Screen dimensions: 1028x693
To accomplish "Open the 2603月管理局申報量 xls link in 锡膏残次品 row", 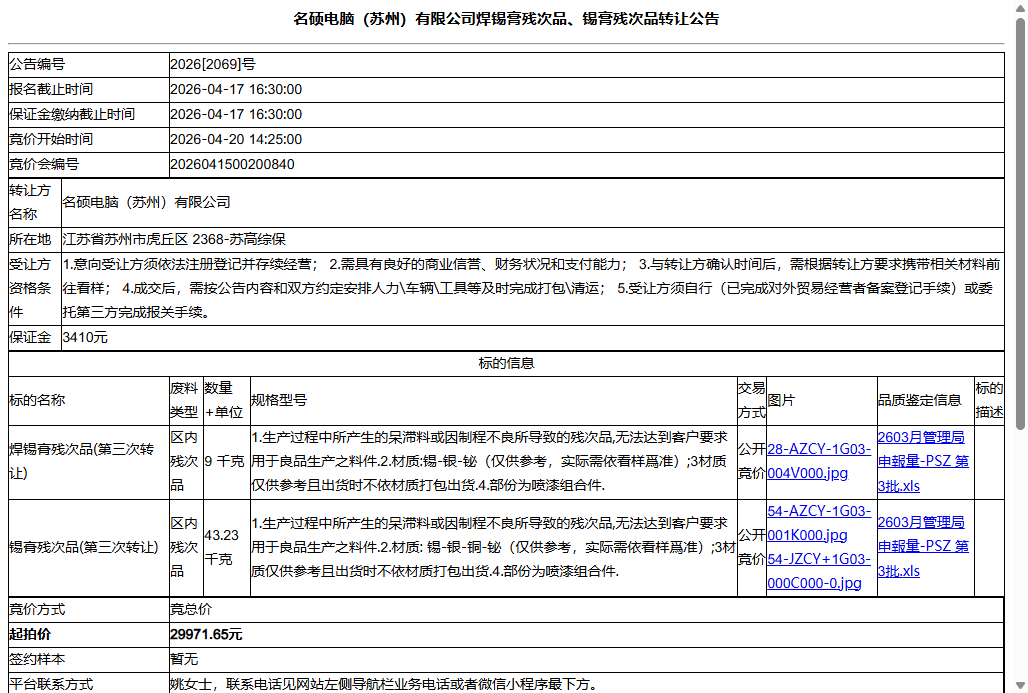I will click(x=923, y=547).
